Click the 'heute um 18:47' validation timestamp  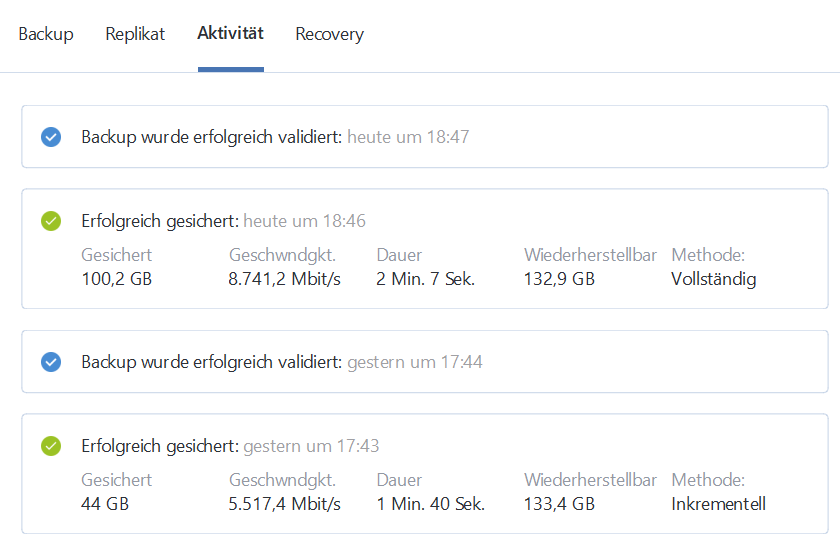point(408,137)
